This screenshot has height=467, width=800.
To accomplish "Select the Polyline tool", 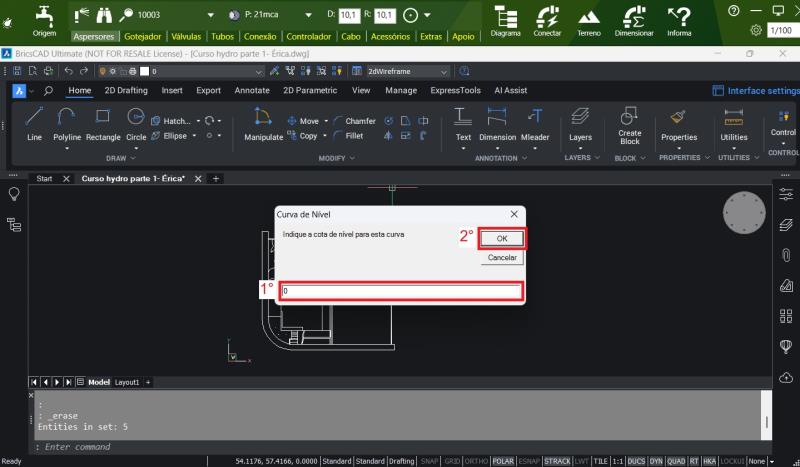I will 67,124.
